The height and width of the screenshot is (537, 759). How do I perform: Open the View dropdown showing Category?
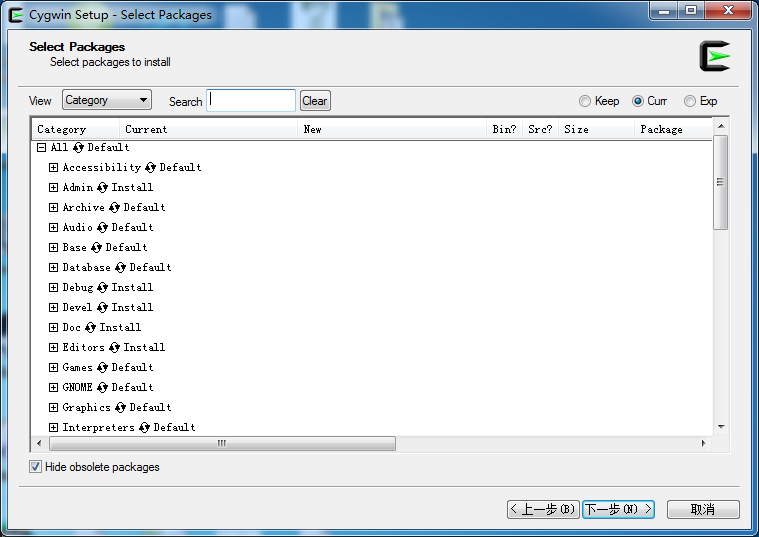[107, 100]
